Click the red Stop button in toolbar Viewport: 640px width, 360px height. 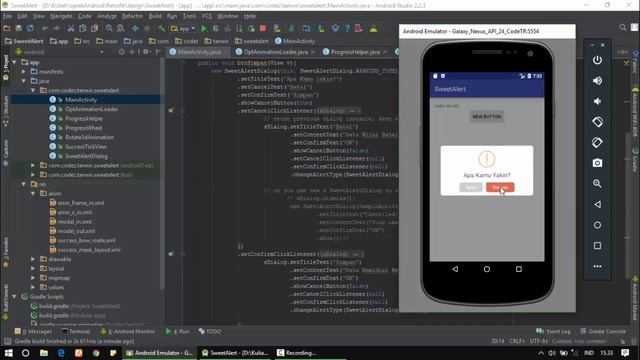[263, 29]
